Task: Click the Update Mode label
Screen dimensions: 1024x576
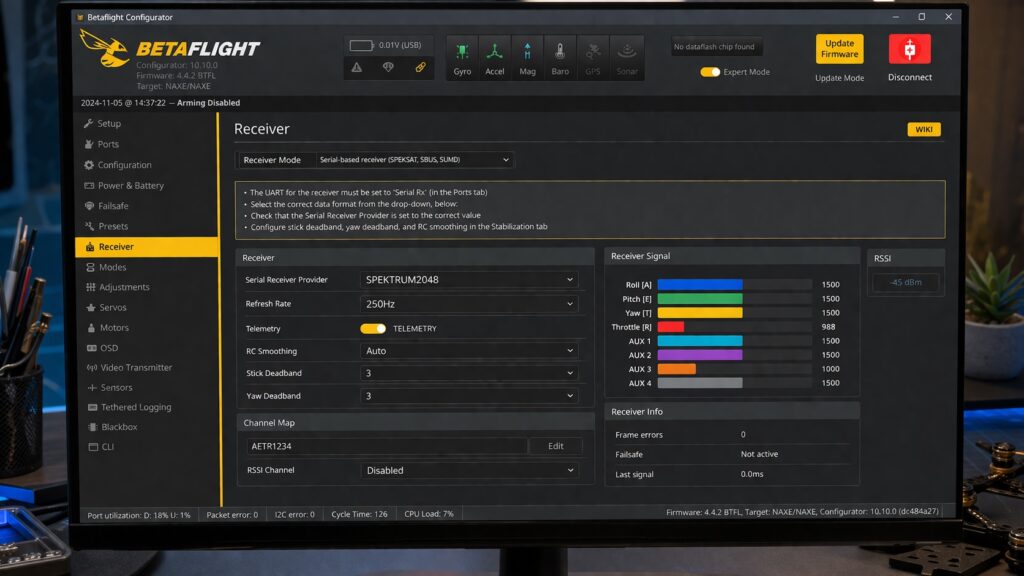Action: click(839, 78)
